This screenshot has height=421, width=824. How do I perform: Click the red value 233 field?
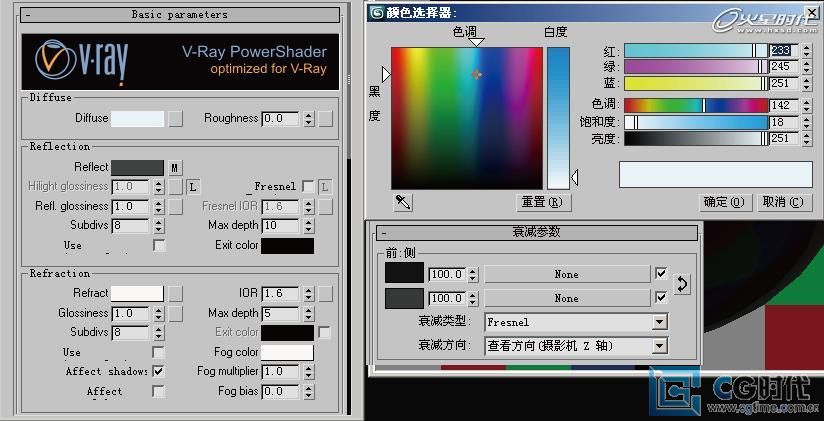pyautogui.click(x=784, y=50)
